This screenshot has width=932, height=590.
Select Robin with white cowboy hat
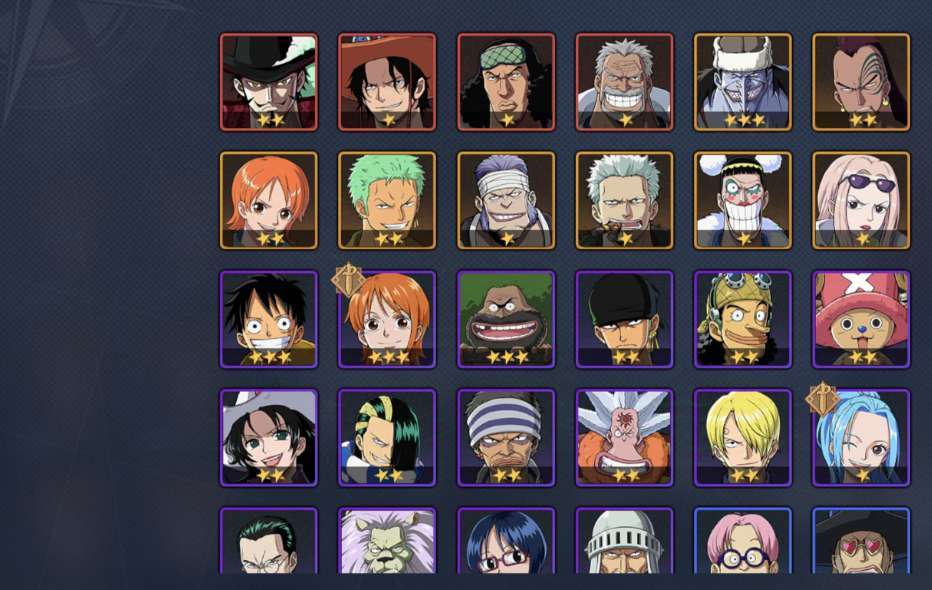pos(269,437)
